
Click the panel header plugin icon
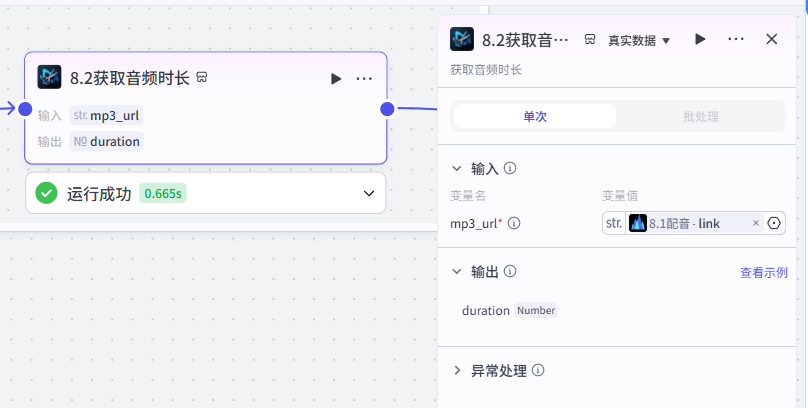coord(462,39)
